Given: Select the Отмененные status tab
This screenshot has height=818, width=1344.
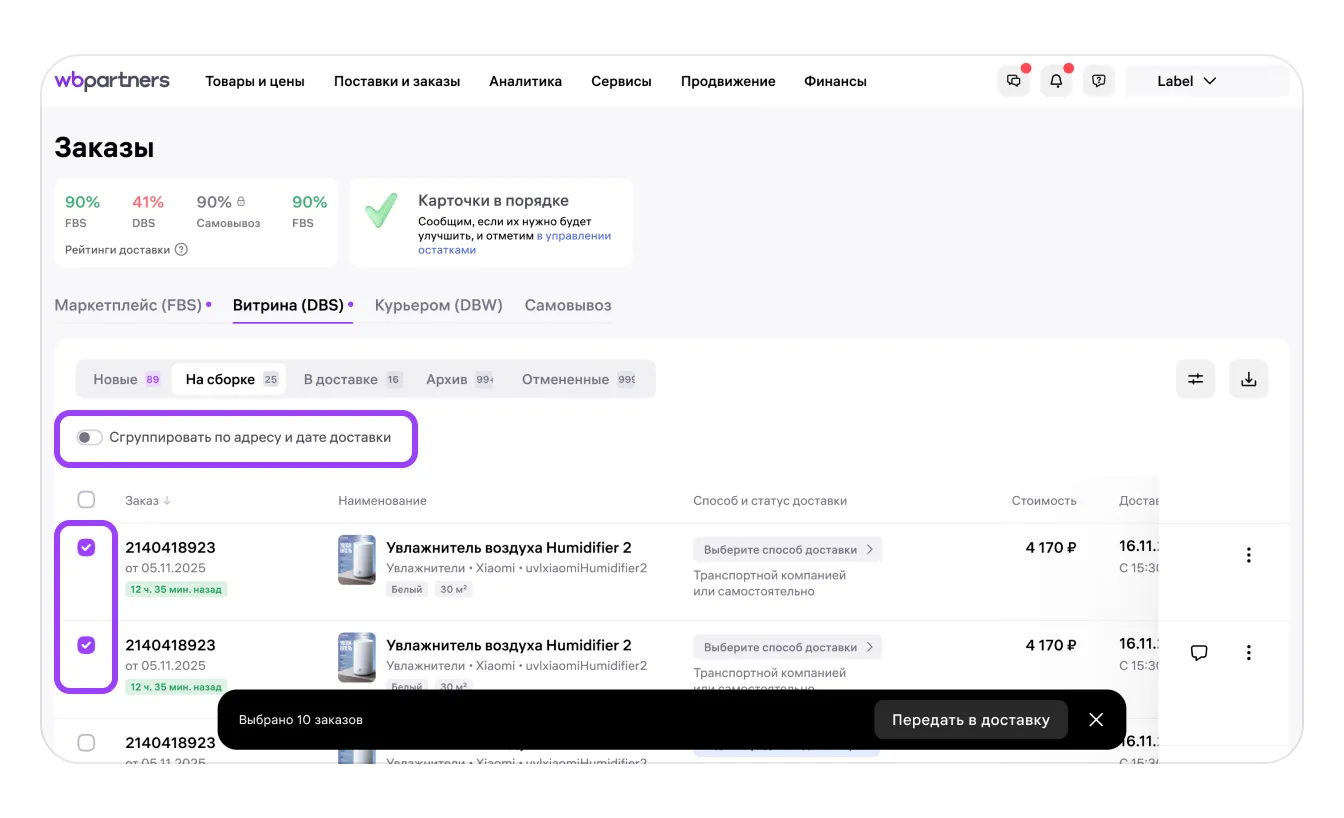Looking at the screenshot, I should [x=579, y=379].
